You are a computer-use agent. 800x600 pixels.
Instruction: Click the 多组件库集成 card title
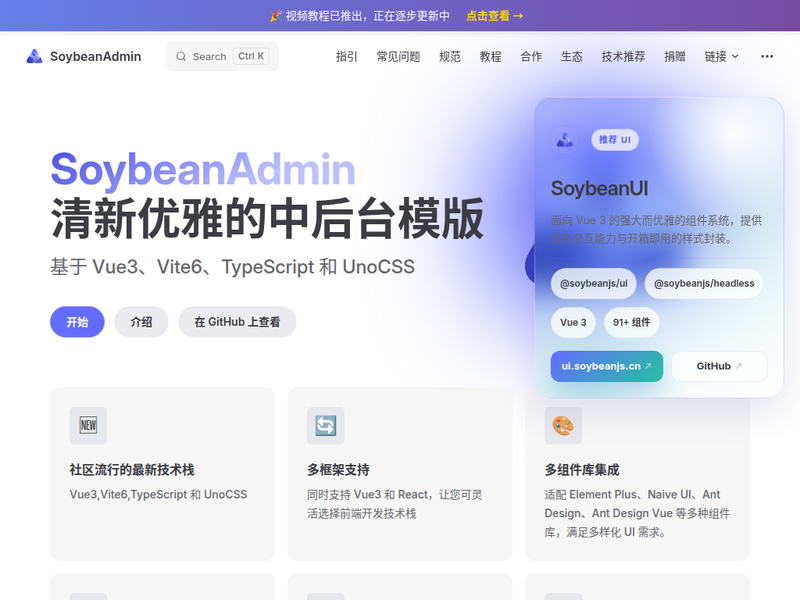582,470
